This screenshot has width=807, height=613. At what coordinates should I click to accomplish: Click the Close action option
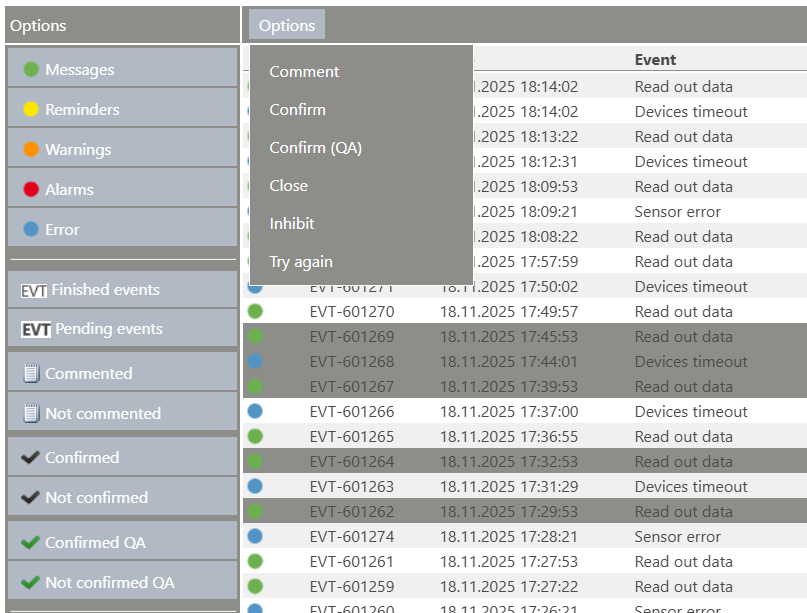click(x=288, y=185)
